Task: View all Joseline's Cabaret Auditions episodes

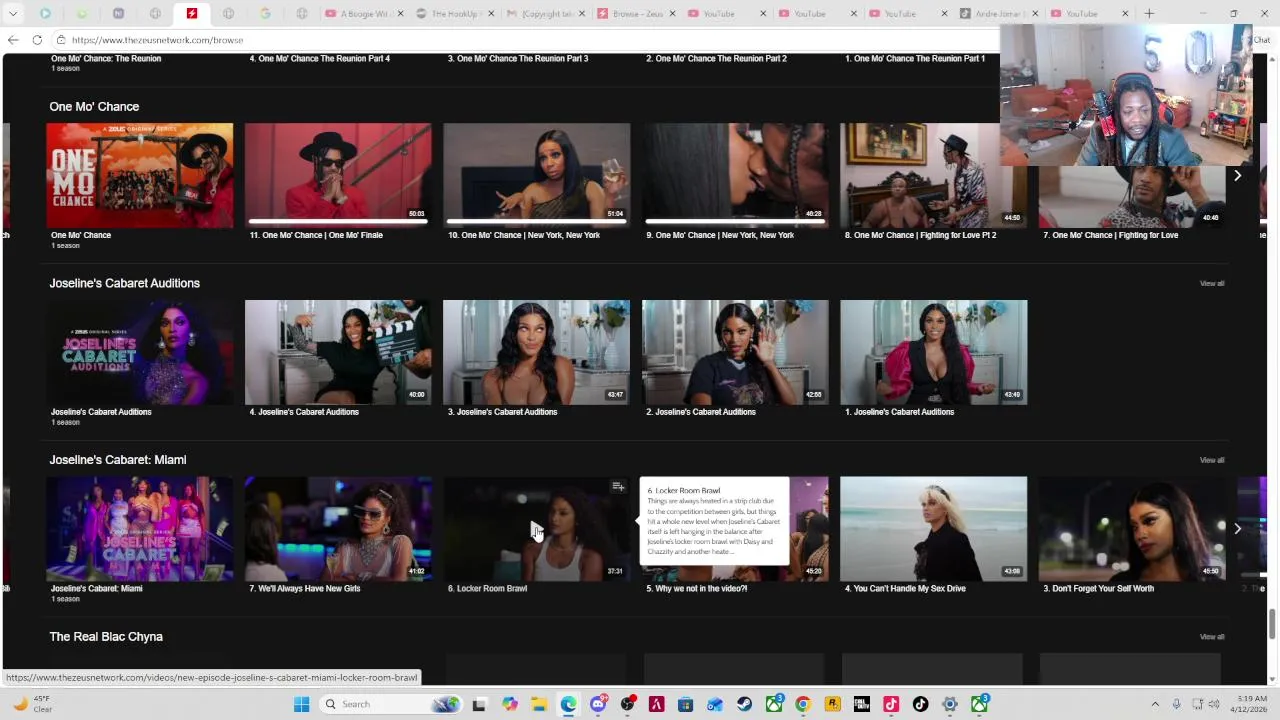Action: click(1211, 284)
